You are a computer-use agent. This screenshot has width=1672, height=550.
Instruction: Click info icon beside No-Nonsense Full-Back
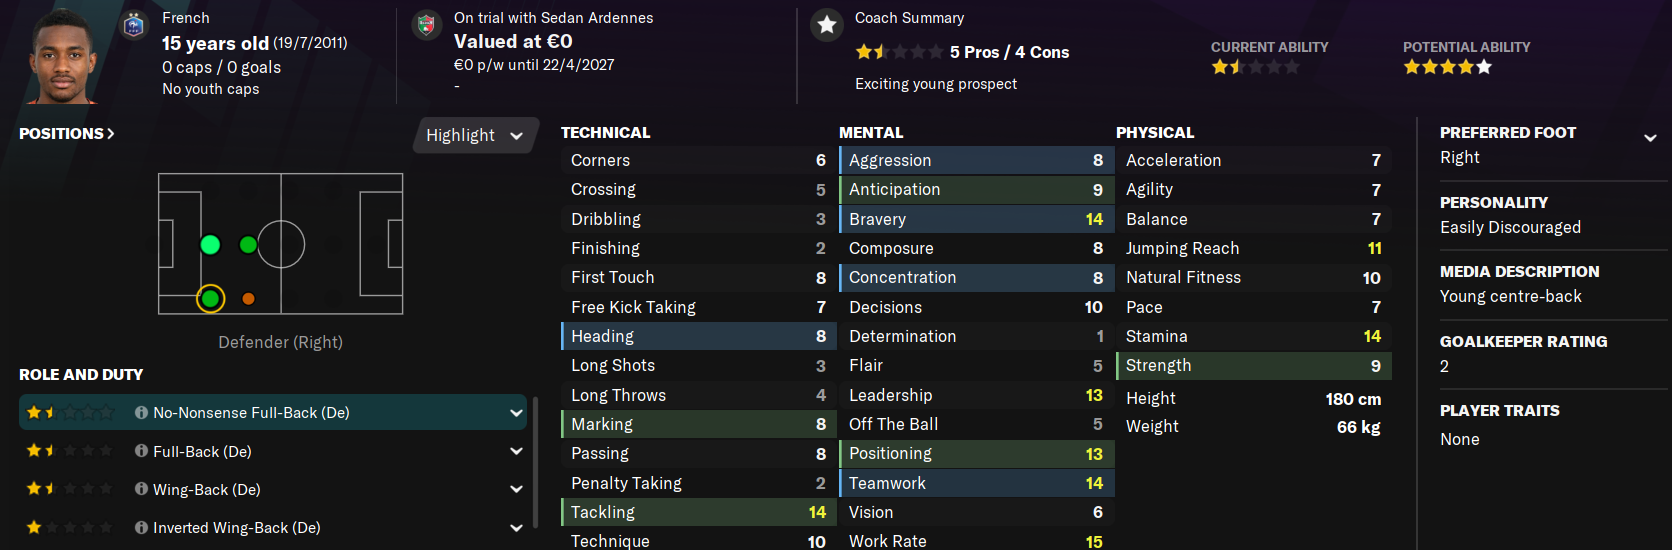point(141,412)
